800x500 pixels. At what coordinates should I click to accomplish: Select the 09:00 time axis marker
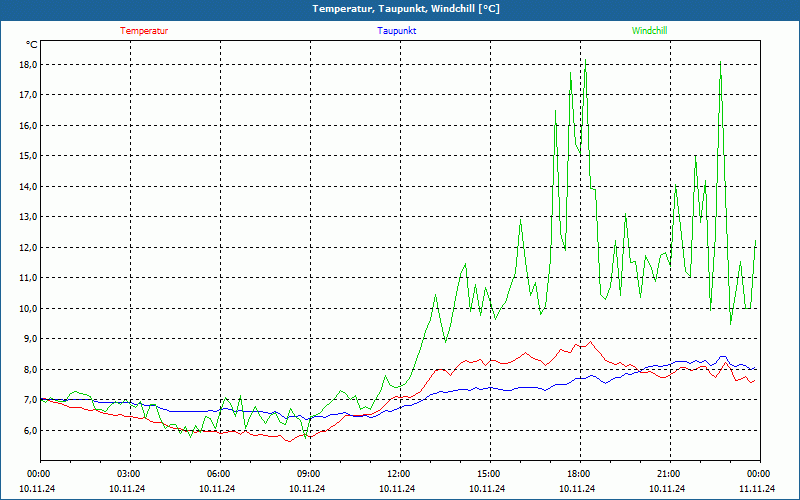(309, 474)
